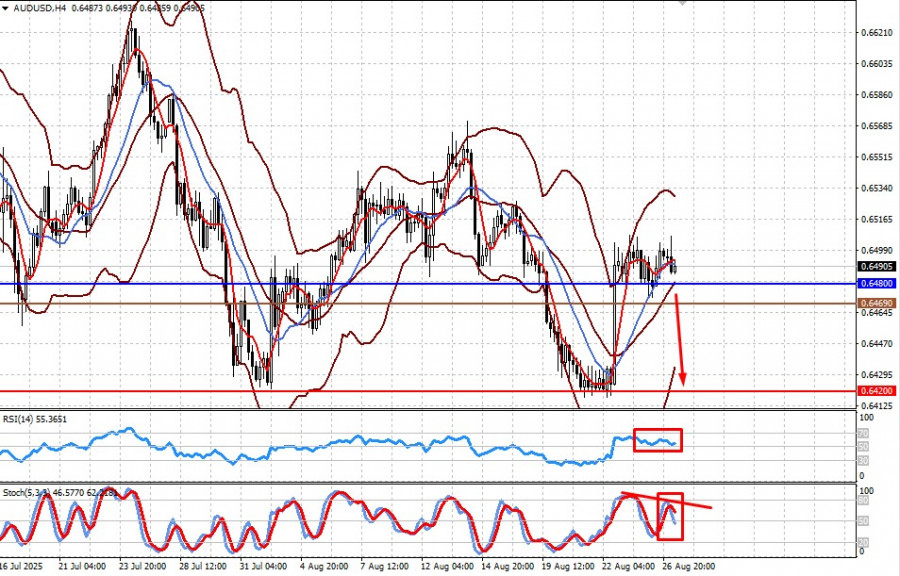Viewport: 900px width, 576px height.
Task: Click the 19 Aug 12:00 time label
Action: tap(568, 566)
